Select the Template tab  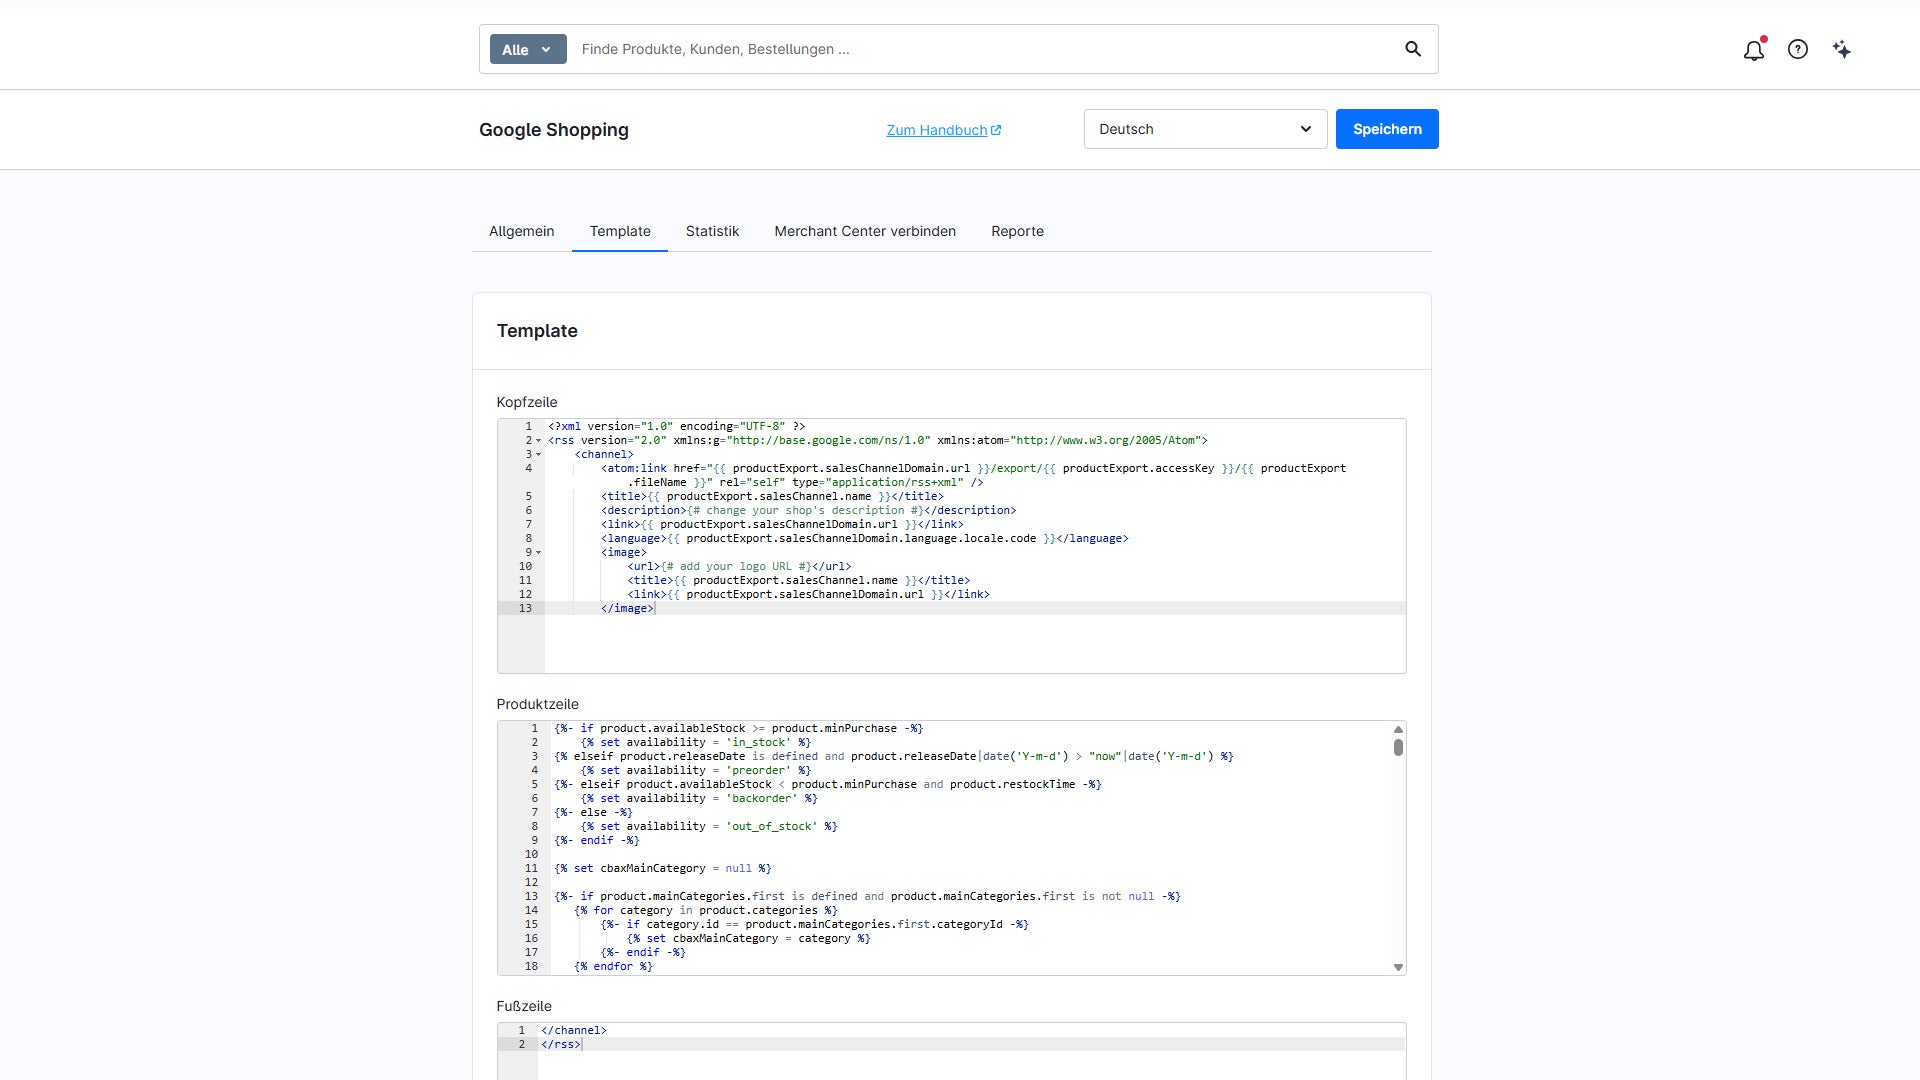[620, 231]
